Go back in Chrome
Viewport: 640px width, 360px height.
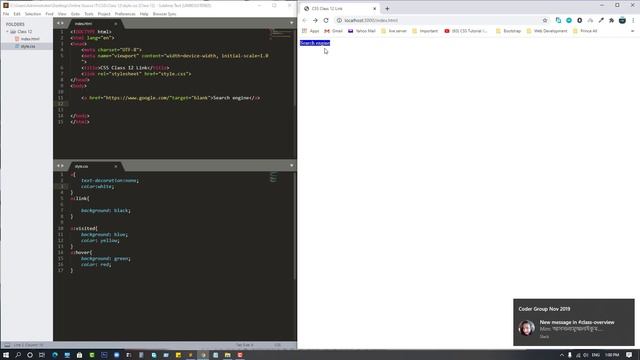304,20
